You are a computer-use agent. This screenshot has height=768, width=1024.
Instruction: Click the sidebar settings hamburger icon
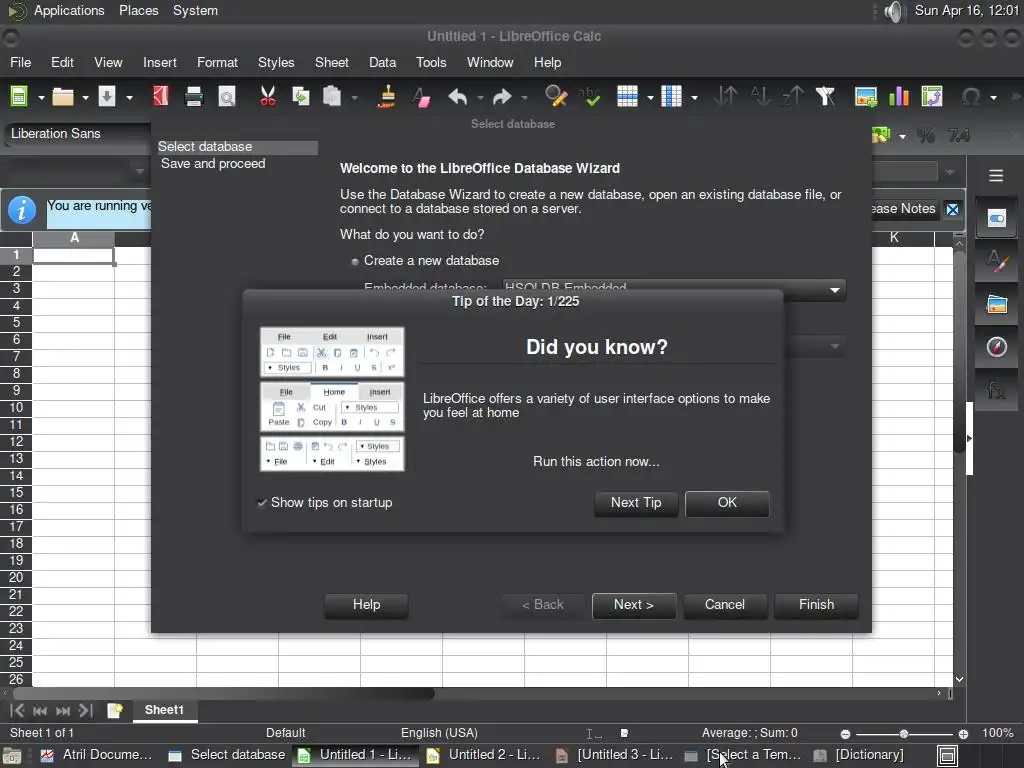click(996, 176)
